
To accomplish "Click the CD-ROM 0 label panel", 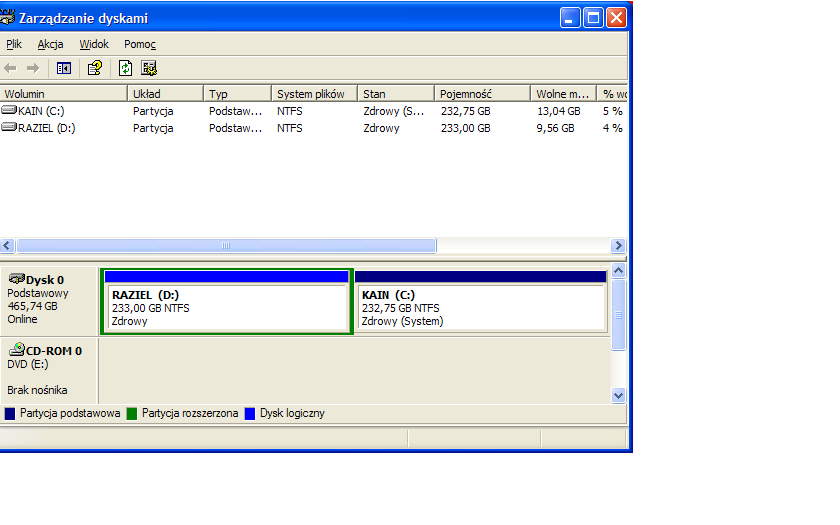I will click(x=49, y=371).
